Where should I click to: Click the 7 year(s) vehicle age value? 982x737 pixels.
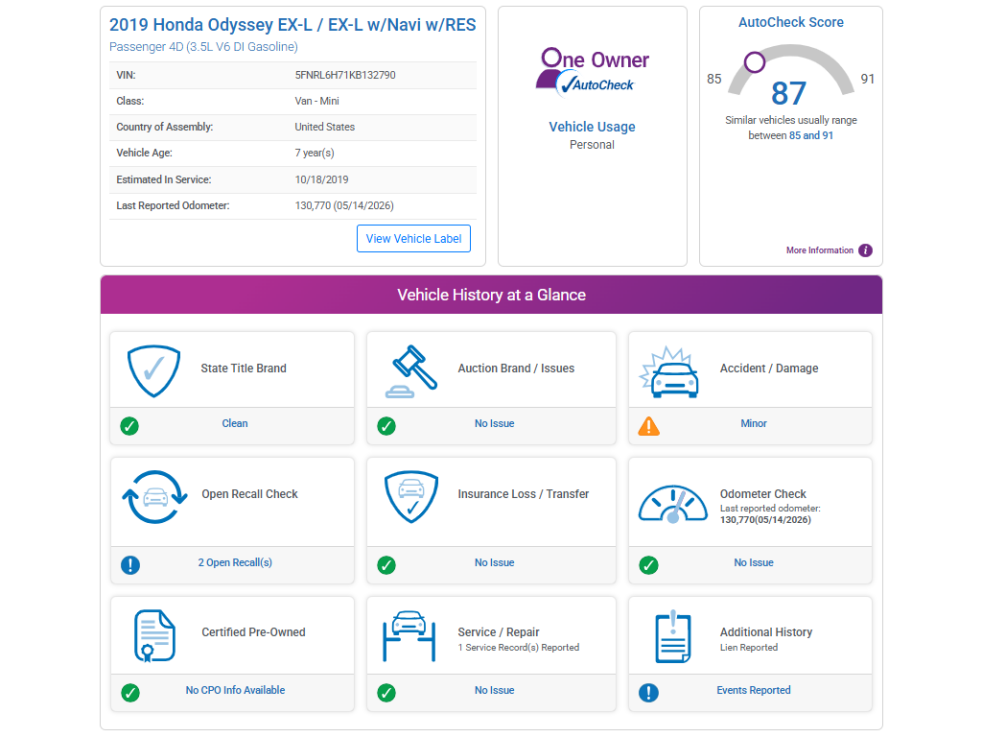tap(314, 153)
